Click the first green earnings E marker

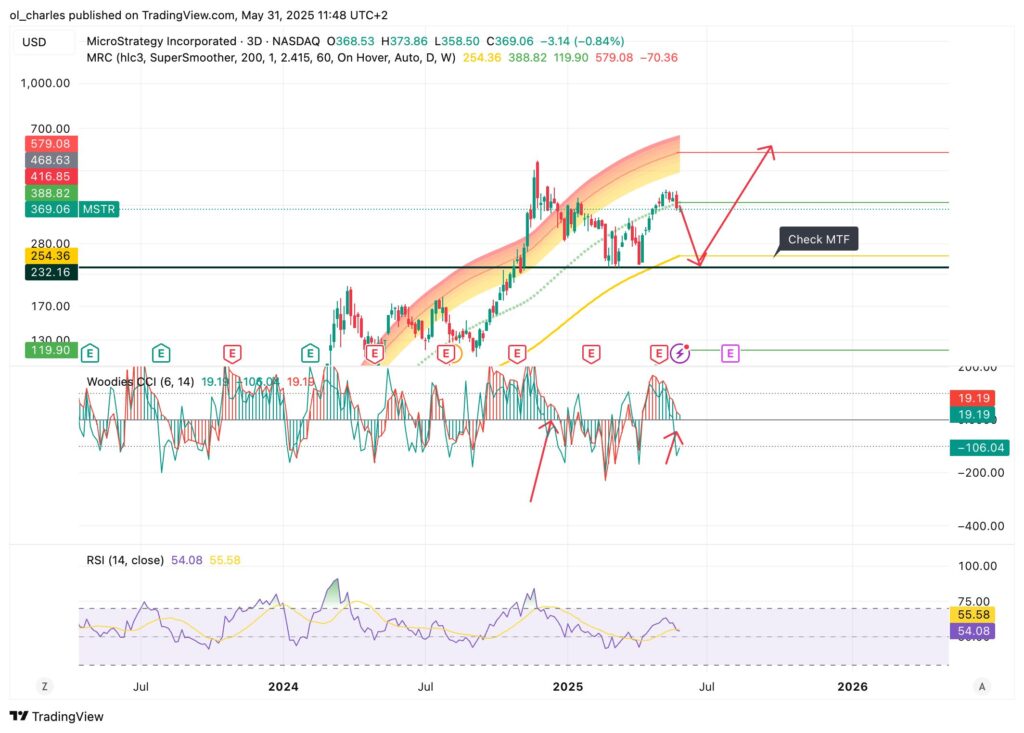point(91,352)
